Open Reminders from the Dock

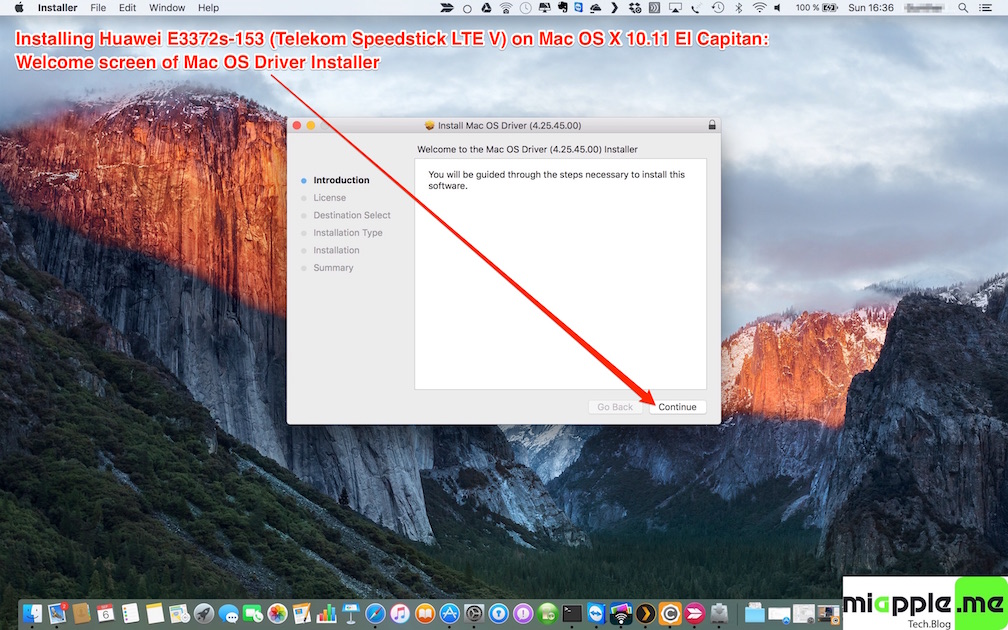[130, 613]
